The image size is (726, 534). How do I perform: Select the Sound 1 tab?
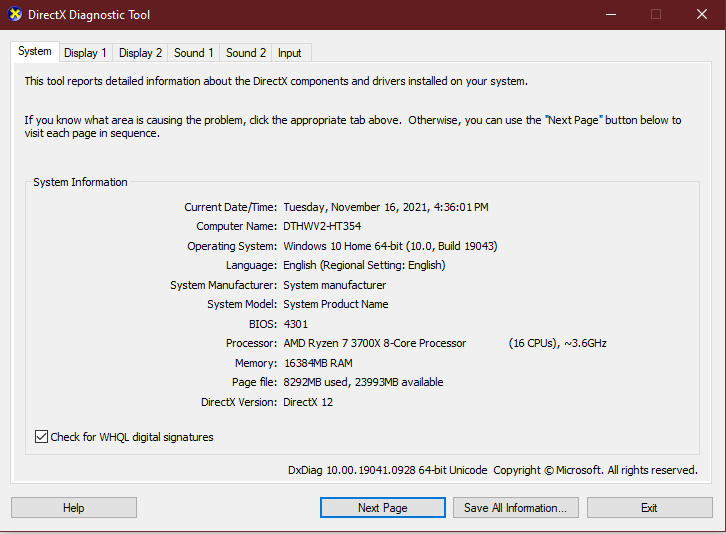coord(194,53)
